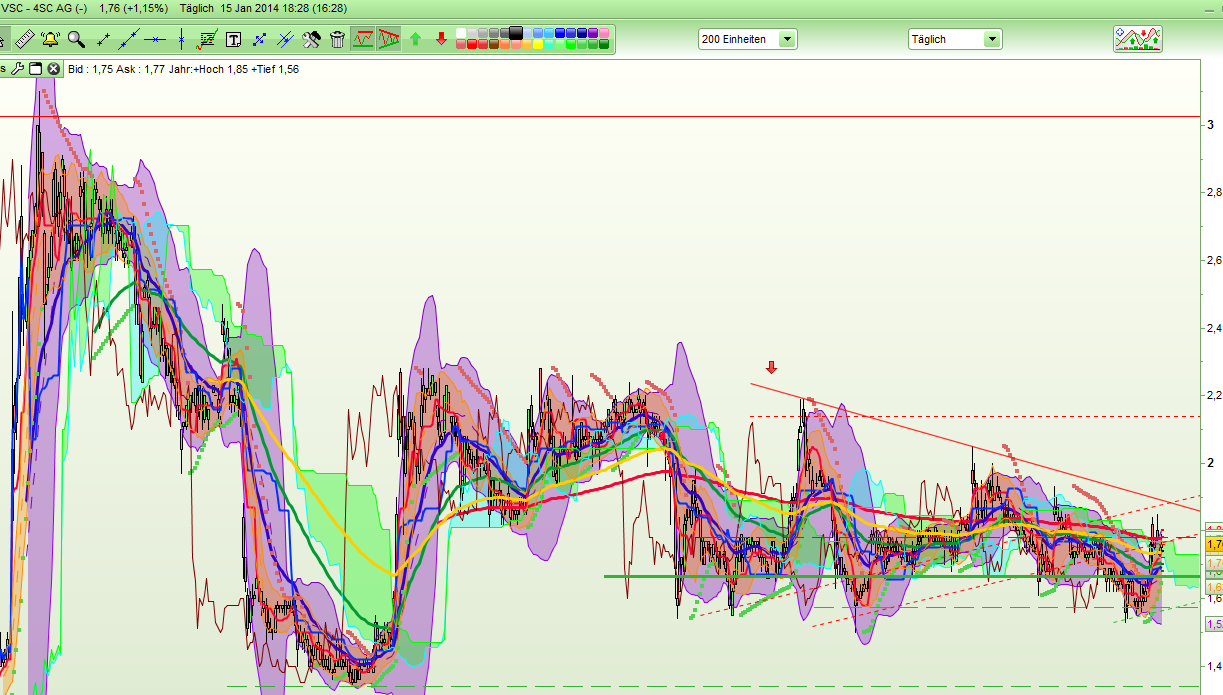1223x695 pixels.
Task: Click the 2,8 value on the price axis
Action: coord(1214,192)
